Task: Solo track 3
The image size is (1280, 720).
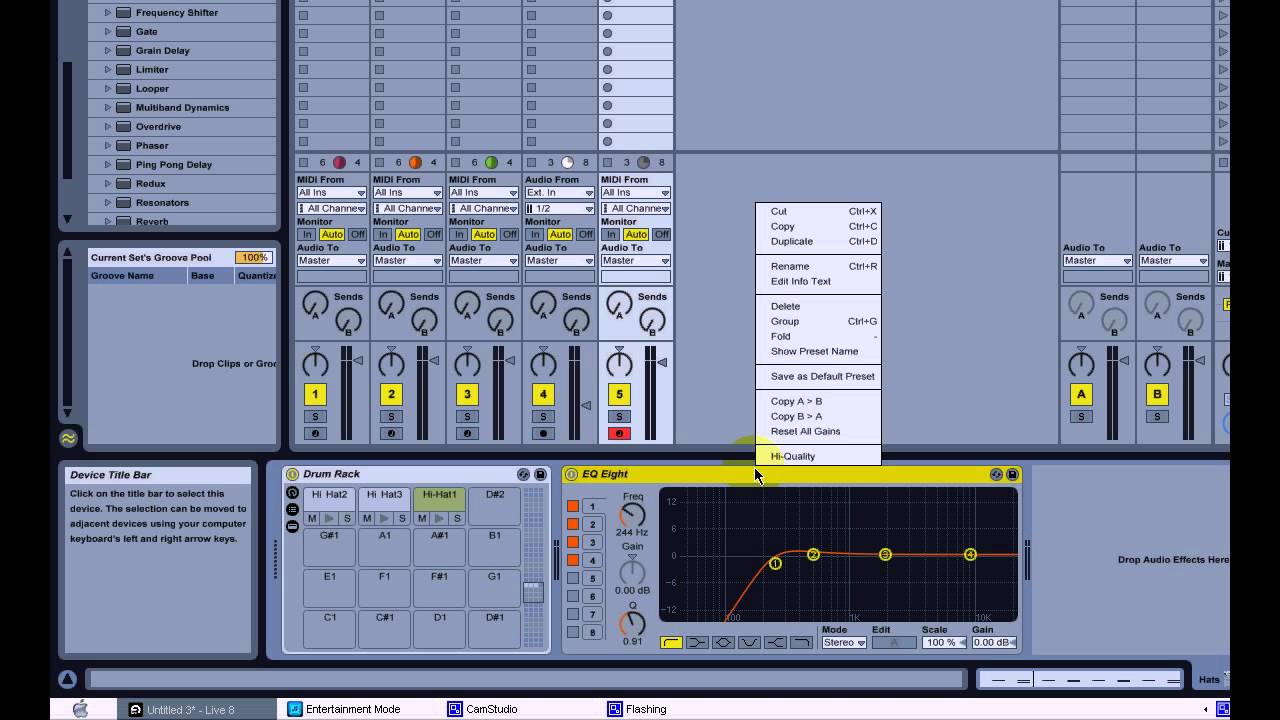Action: (x=467, y=416)
